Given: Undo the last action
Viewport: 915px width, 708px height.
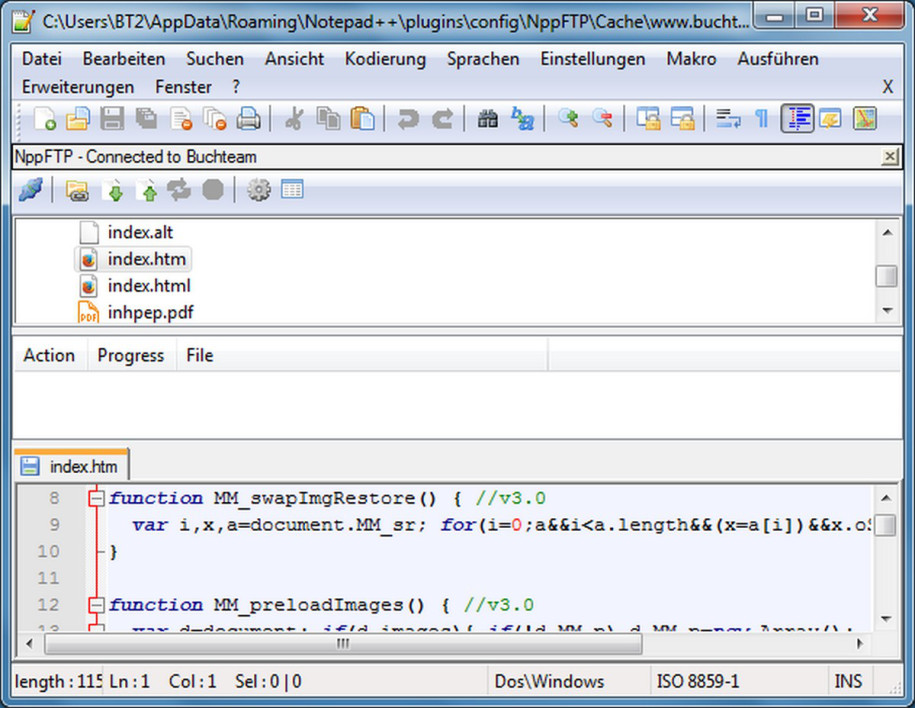Looking at the screenshot, I should 408,118.
